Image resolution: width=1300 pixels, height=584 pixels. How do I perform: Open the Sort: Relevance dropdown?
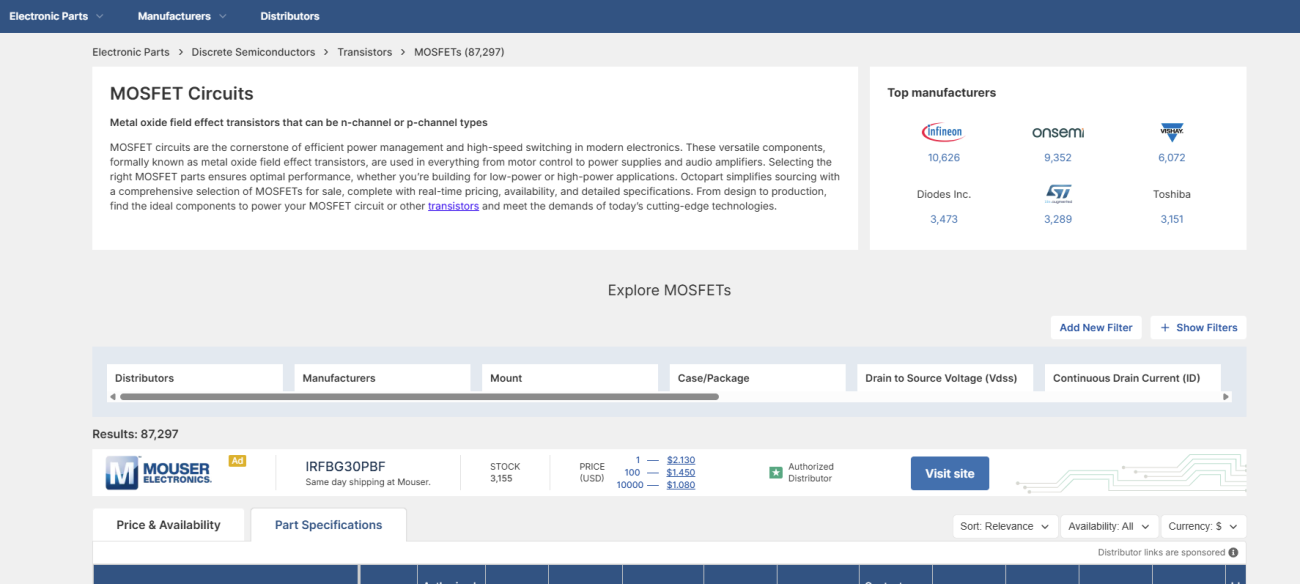click(x=1005, y=526)
